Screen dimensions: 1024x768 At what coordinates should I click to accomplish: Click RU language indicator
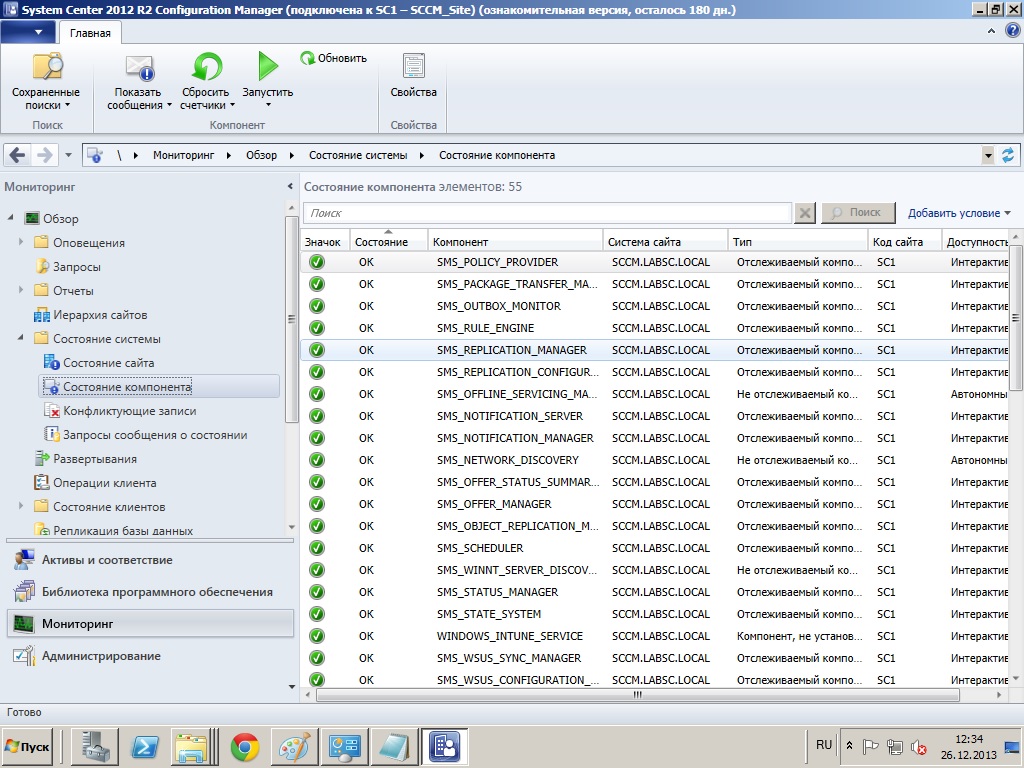pyautogui.click(x=824, y=745)
